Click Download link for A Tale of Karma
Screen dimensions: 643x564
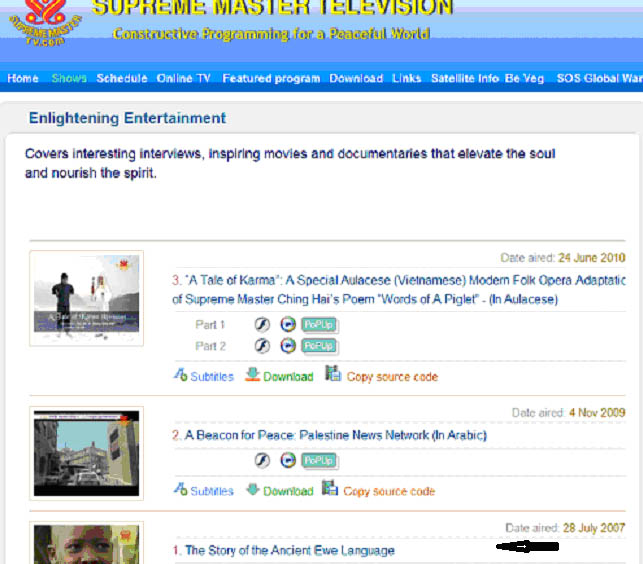point(288,377)
